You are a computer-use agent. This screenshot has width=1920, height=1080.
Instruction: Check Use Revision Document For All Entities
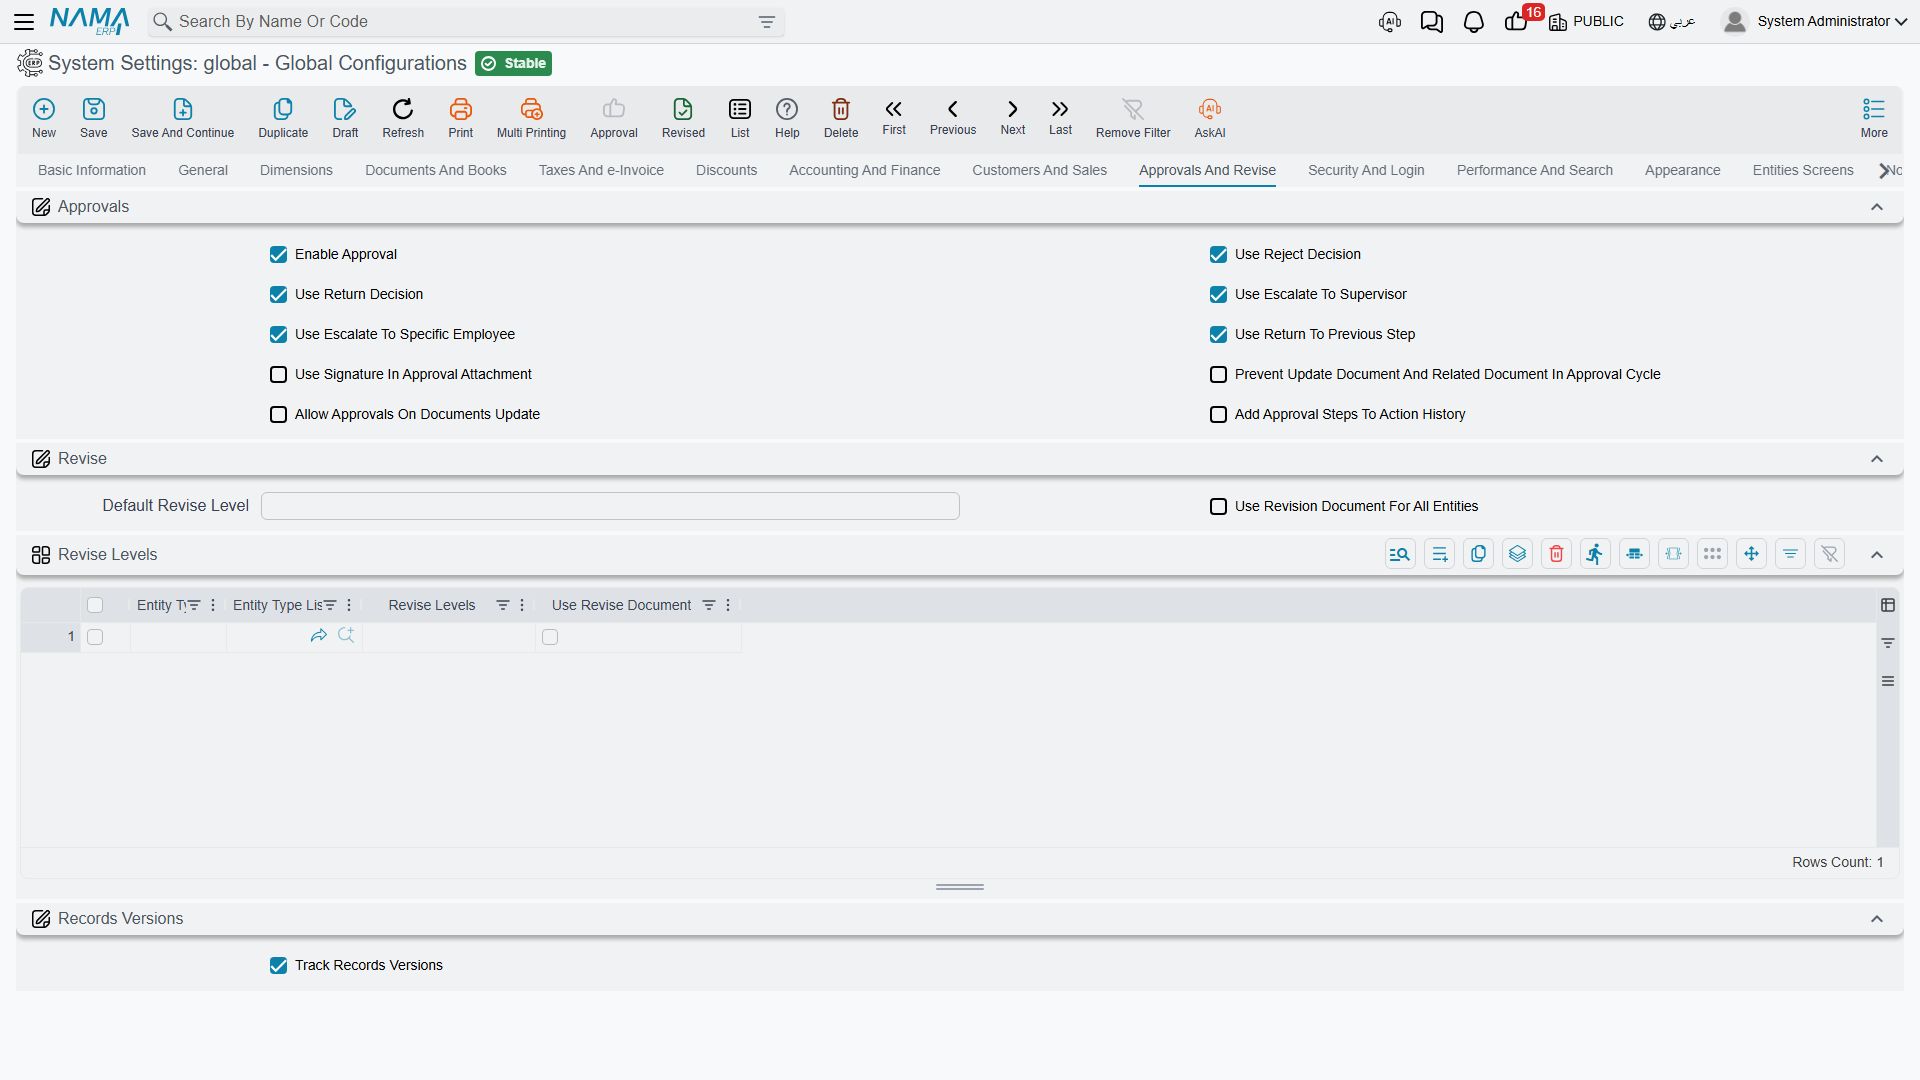[1218, 507]
